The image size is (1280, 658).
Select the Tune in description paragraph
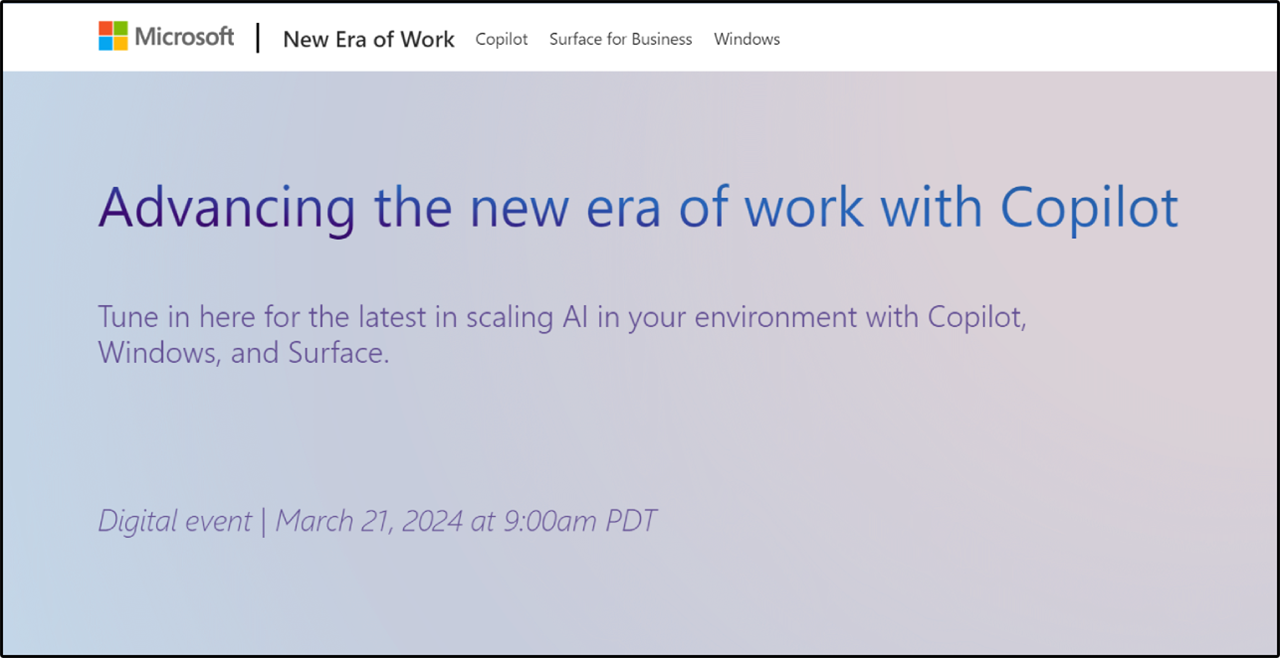click(562, 334)
